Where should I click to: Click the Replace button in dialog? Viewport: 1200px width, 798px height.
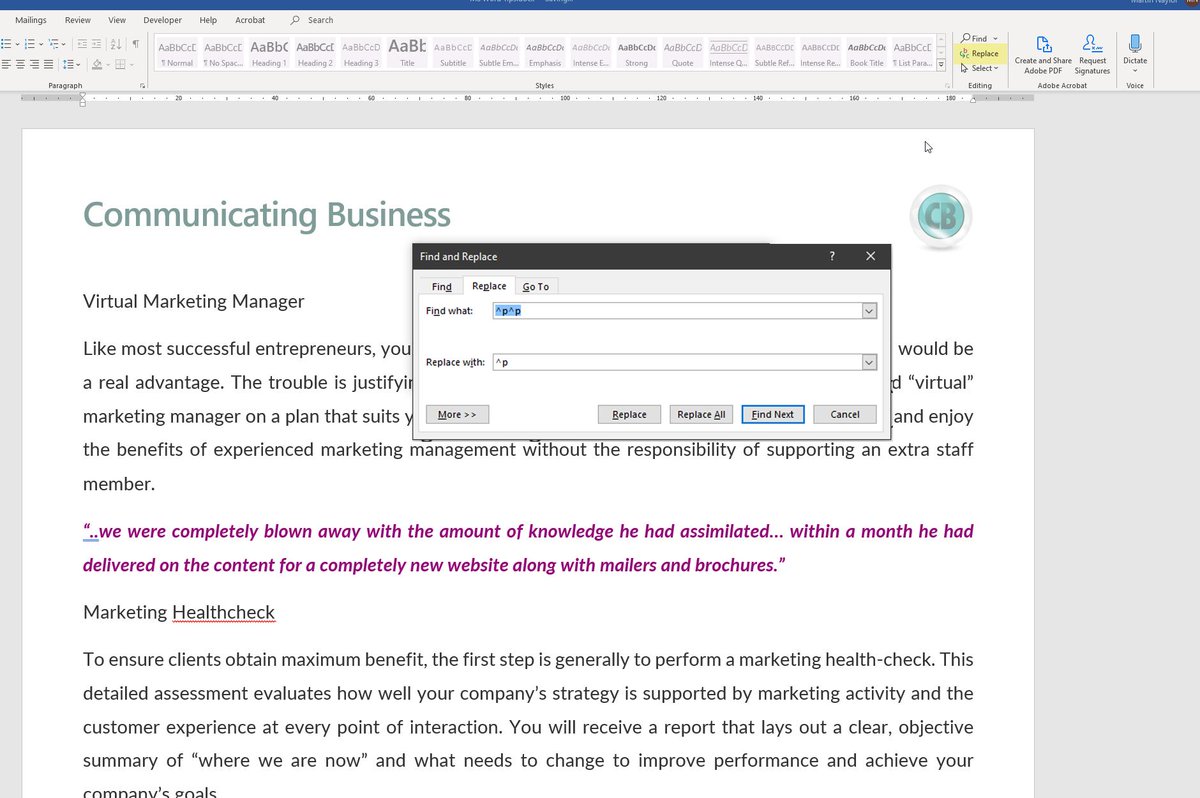629,414
